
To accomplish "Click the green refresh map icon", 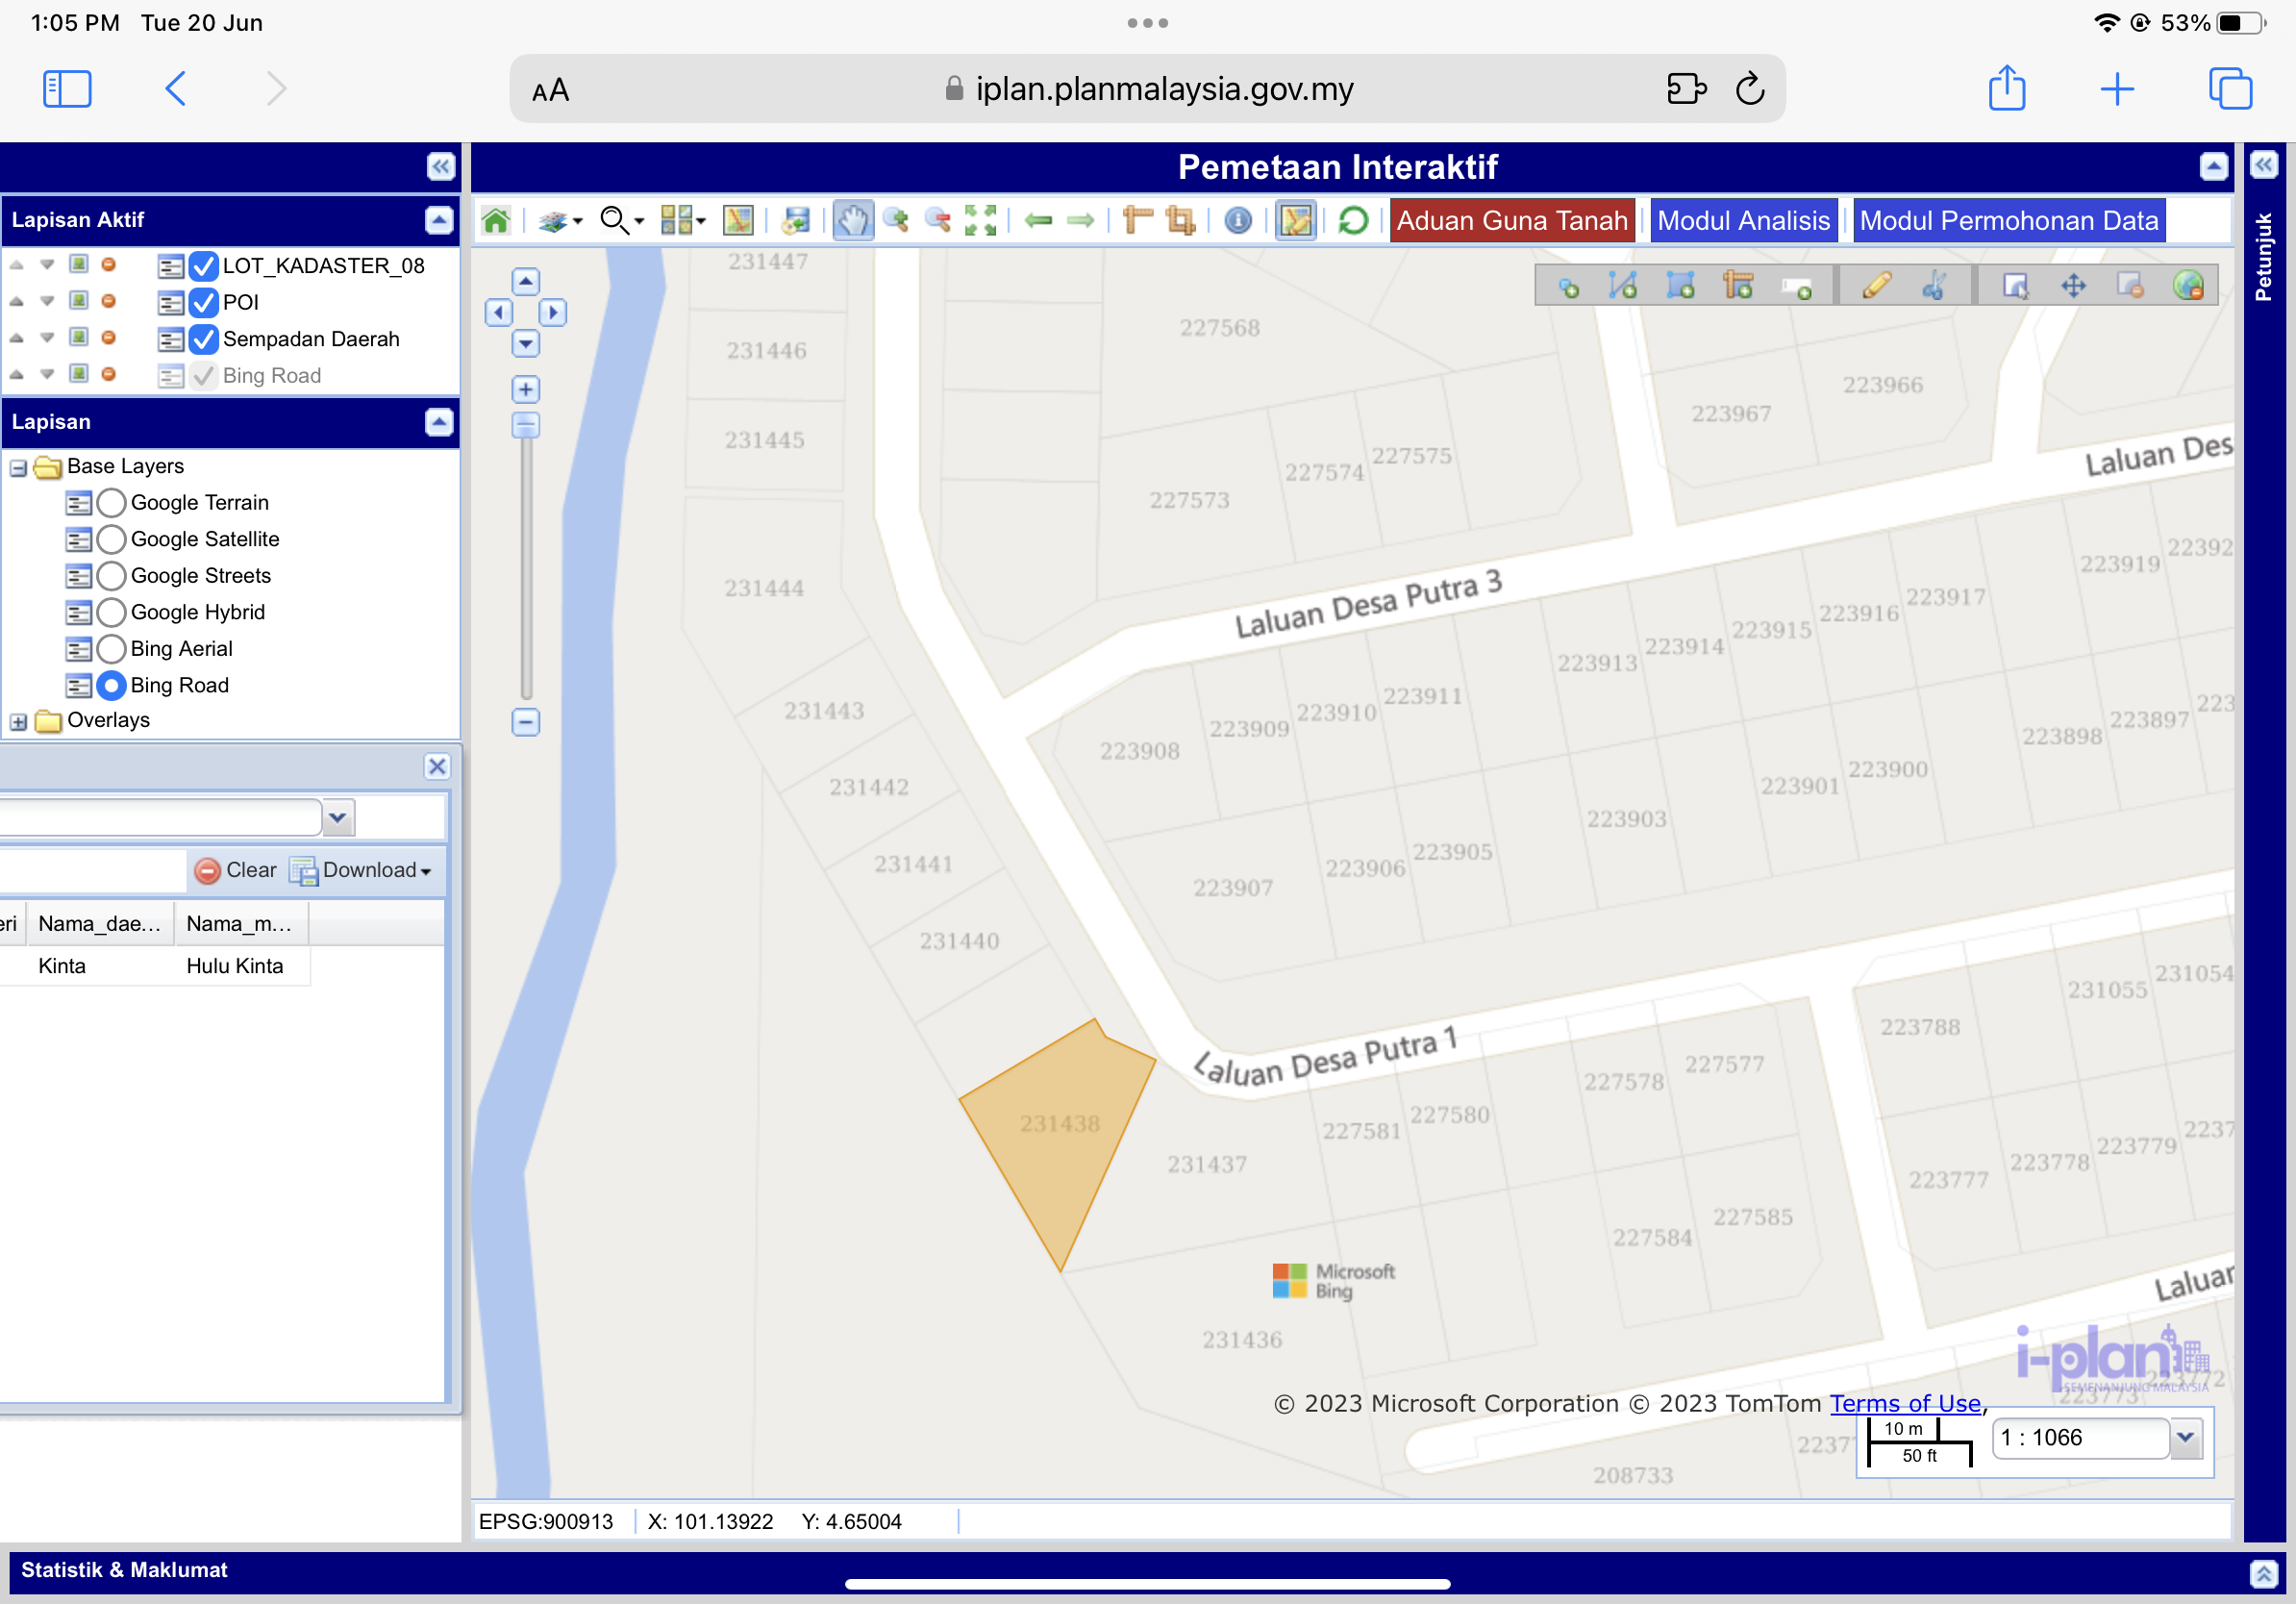I will 1353,220.
